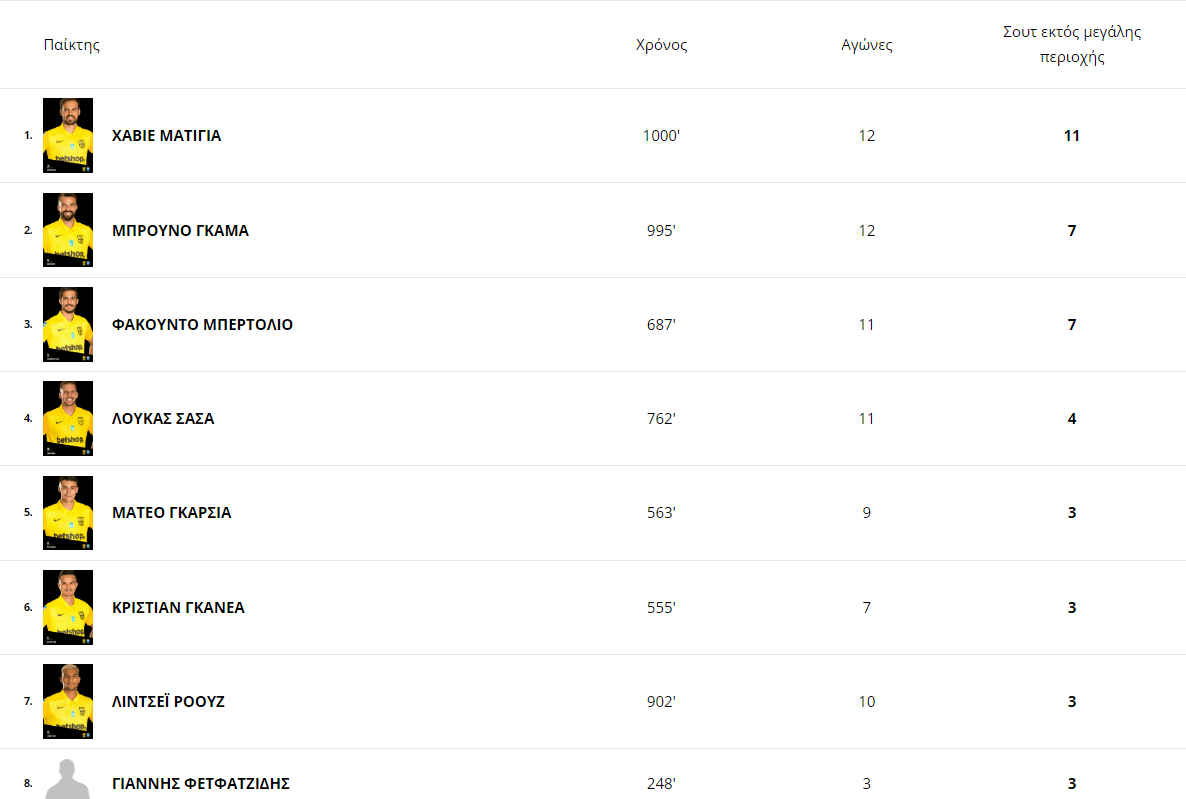The height and width of the screenshot is (799, 1186).
Task: Open ΜΠΡΟΥΝΟ ΓΚΑΜΑ player name link
Action: [x=180, y=231]
